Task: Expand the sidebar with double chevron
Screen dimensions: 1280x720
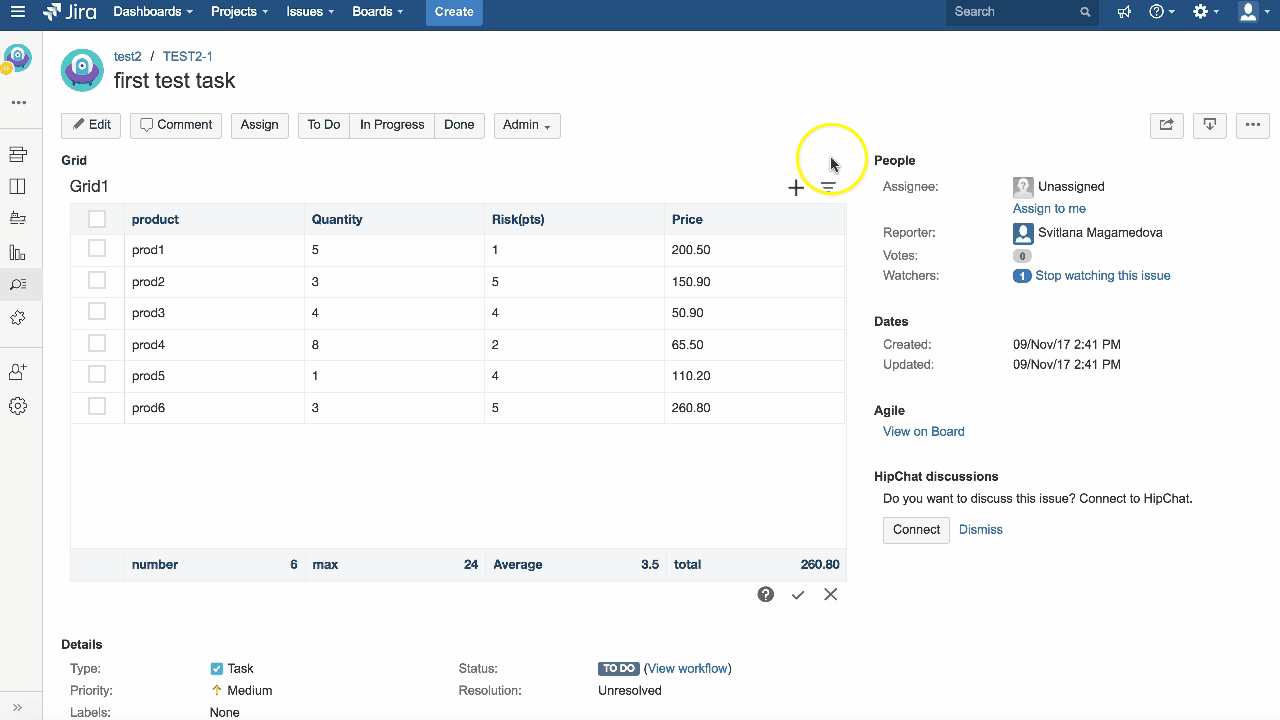Action: coord(18,707)
